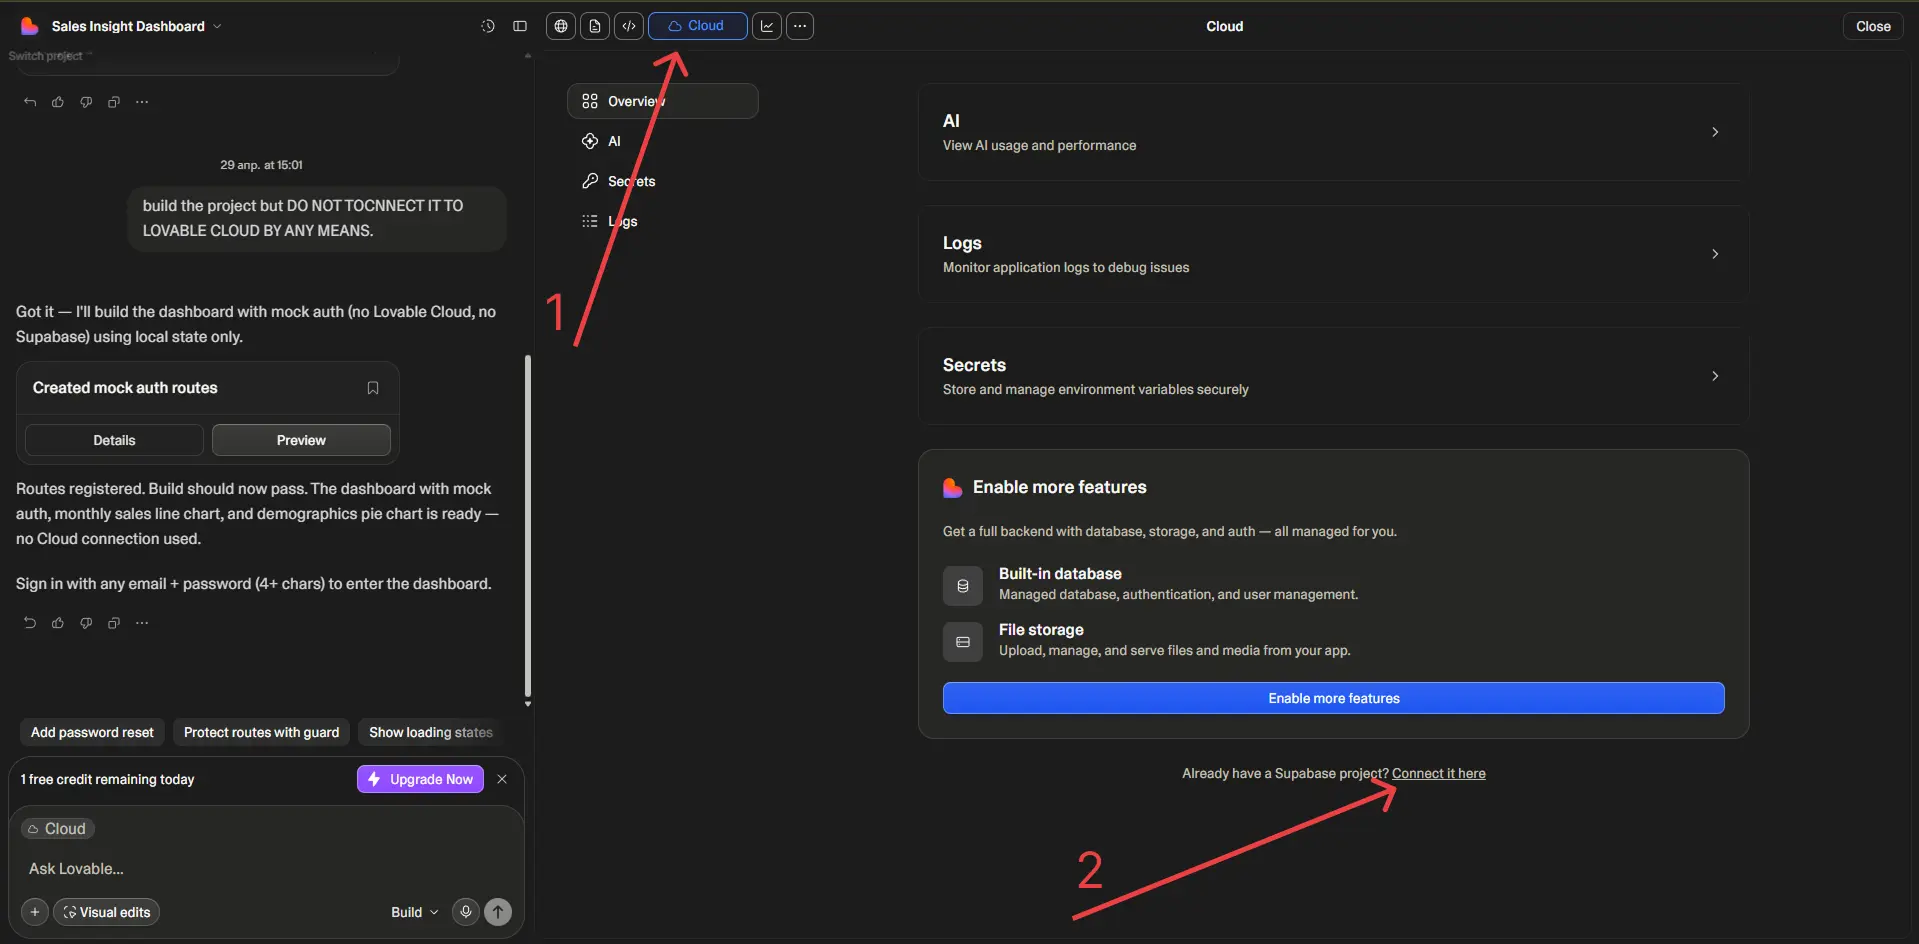Switch to code view with the </> icon

629,26
